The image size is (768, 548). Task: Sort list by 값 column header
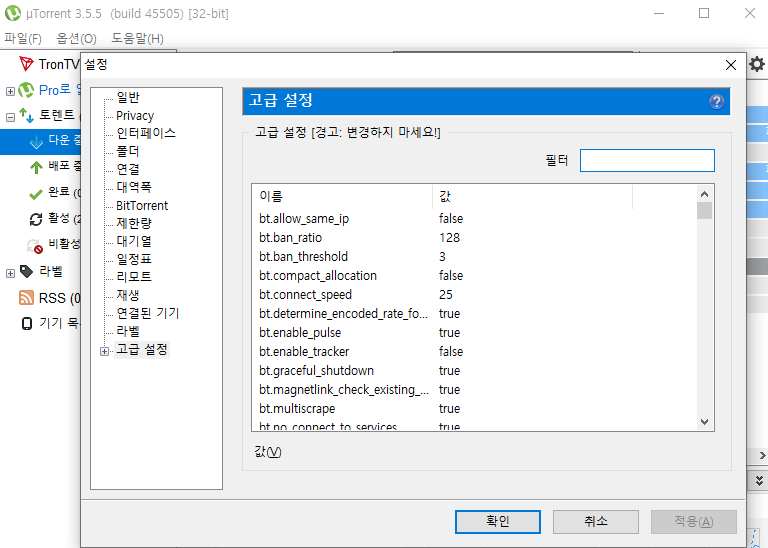(x=532, y=196)
